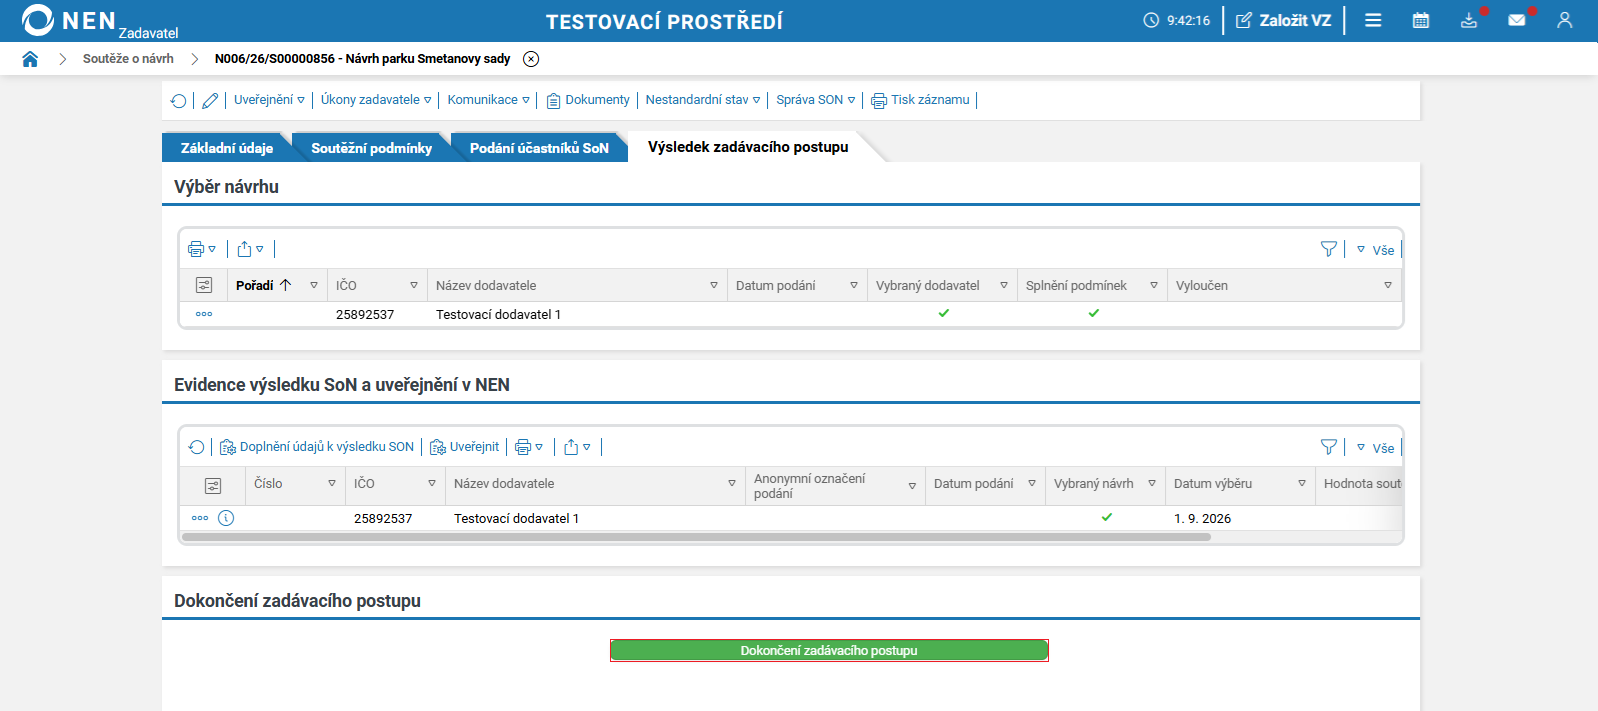Open Datum výběru column filter arrow
This screenshot has height=711, width=1598.
1302,483
